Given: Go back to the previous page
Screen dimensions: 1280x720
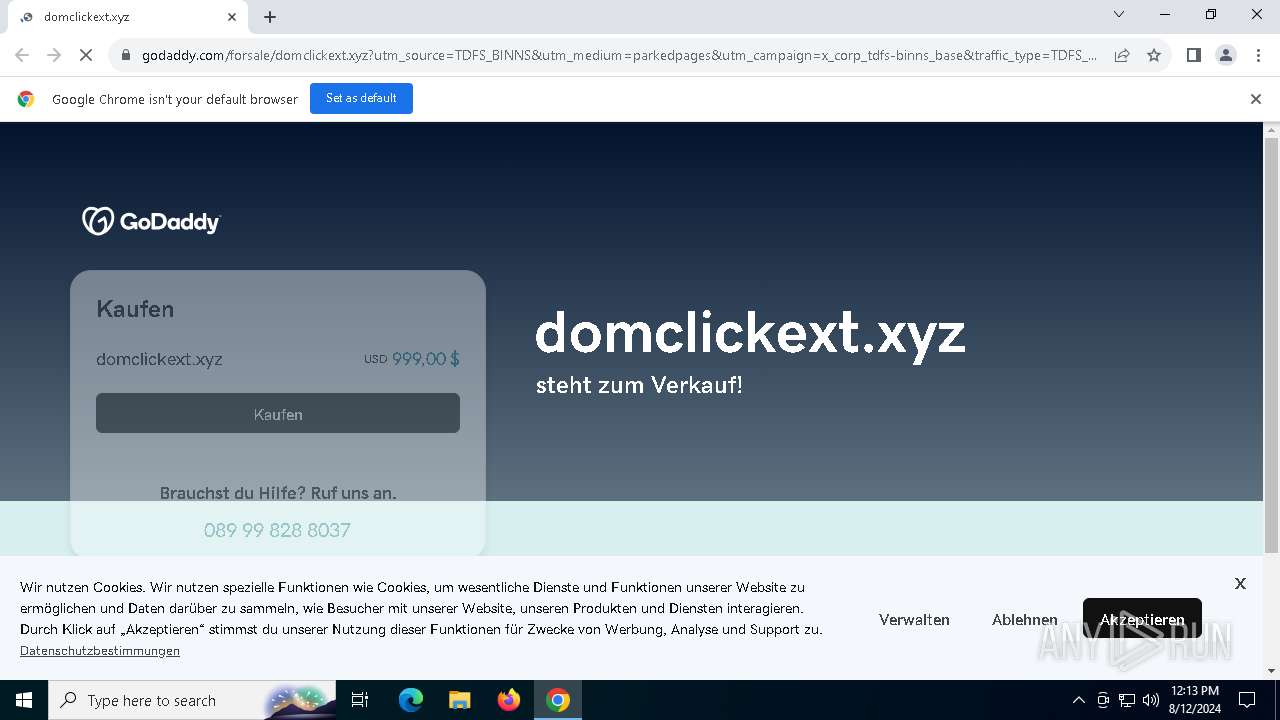Looking at the screenshot, I should pyautogui.click(x=22, y=55).
